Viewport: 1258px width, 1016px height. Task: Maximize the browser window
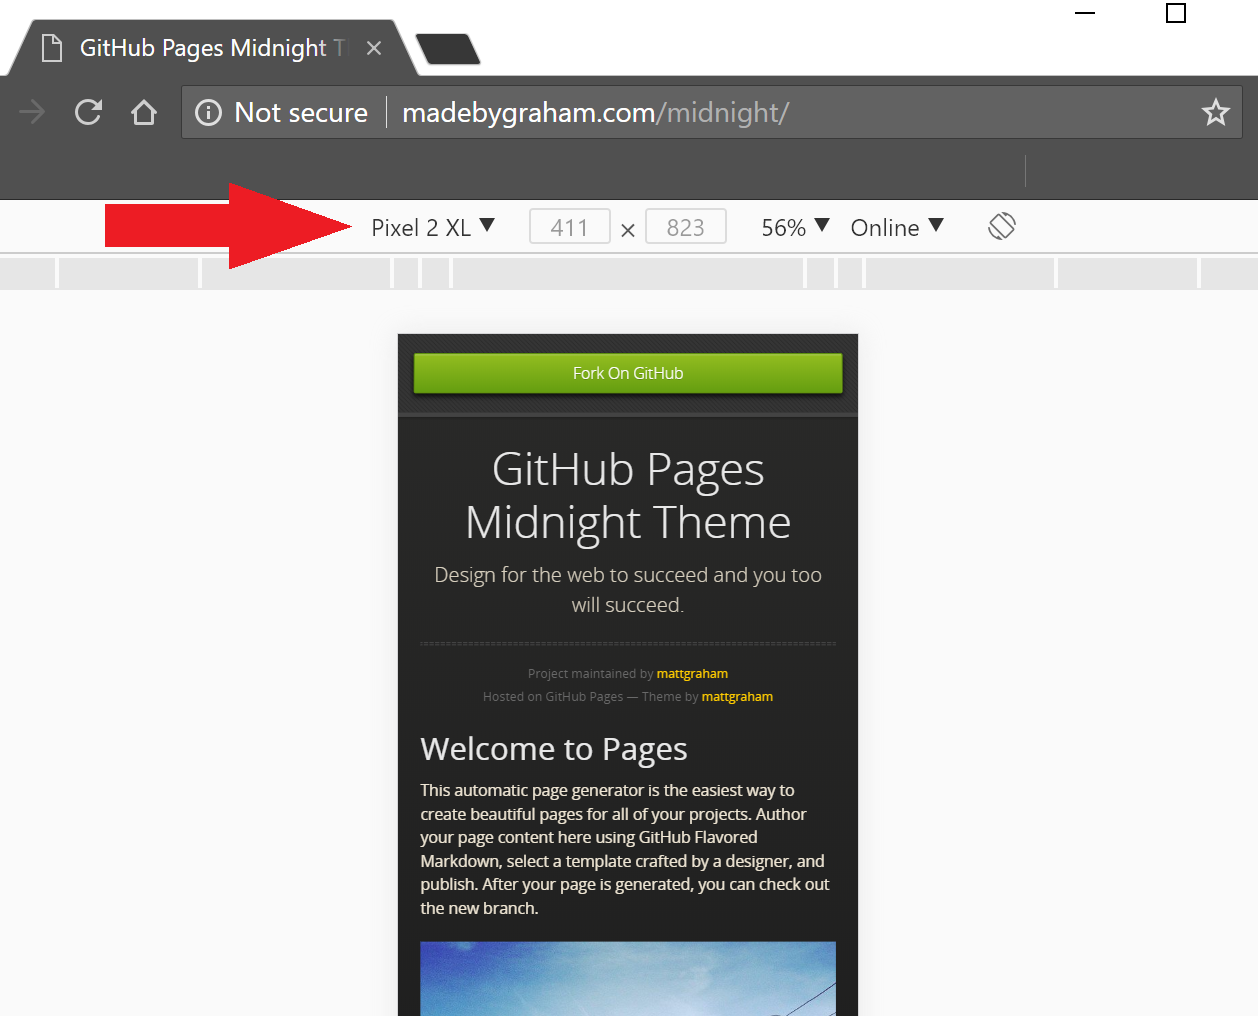[1176, 13]
